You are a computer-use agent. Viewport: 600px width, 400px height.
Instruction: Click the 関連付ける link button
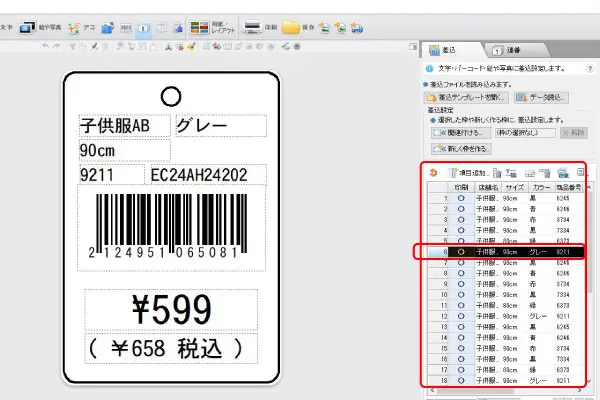coord(461,133)
